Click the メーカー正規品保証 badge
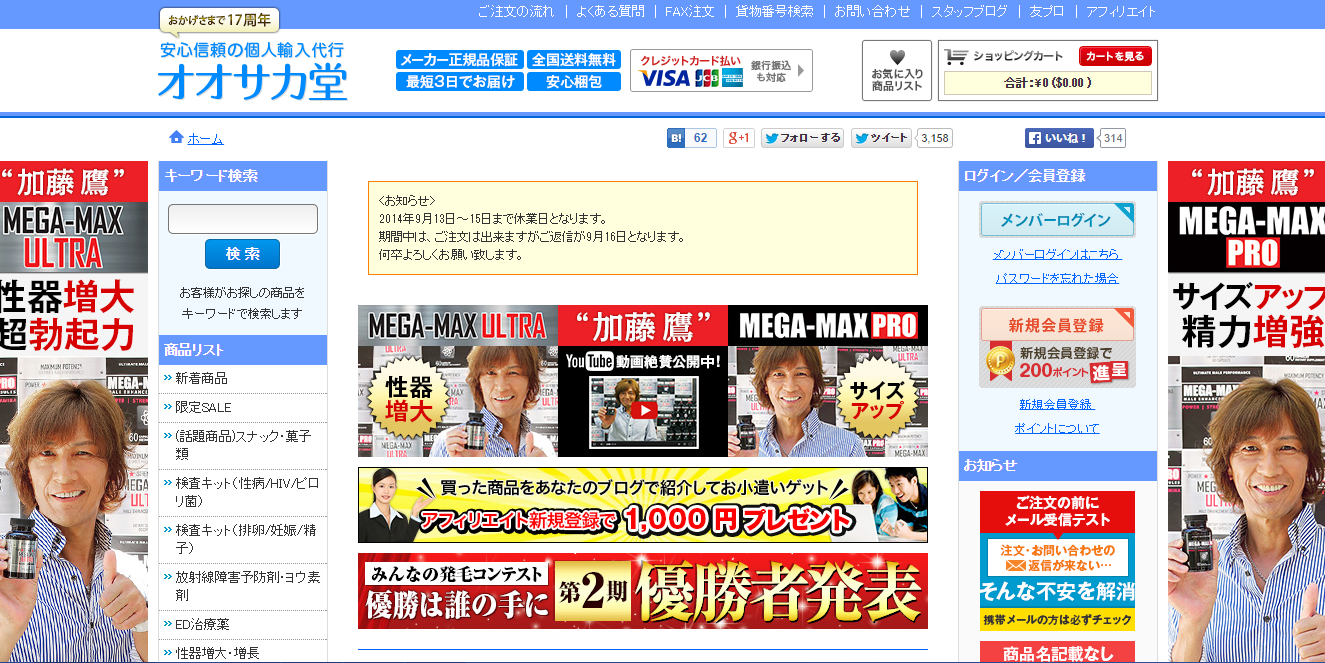The image size is (1325, 663). 459,60
